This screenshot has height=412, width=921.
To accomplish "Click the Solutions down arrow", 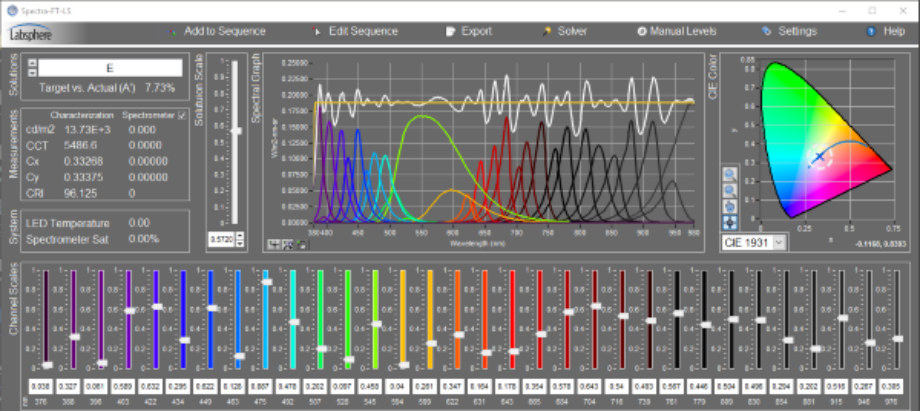I will (32, 73).
